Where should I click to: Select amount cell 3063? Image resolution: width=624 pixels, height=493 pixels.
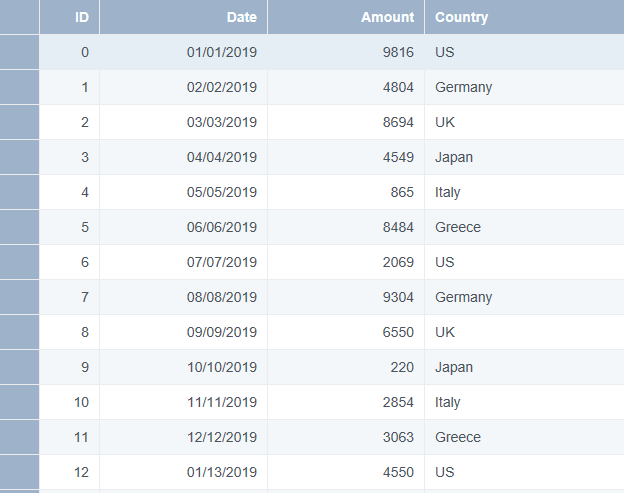[346, 437]
